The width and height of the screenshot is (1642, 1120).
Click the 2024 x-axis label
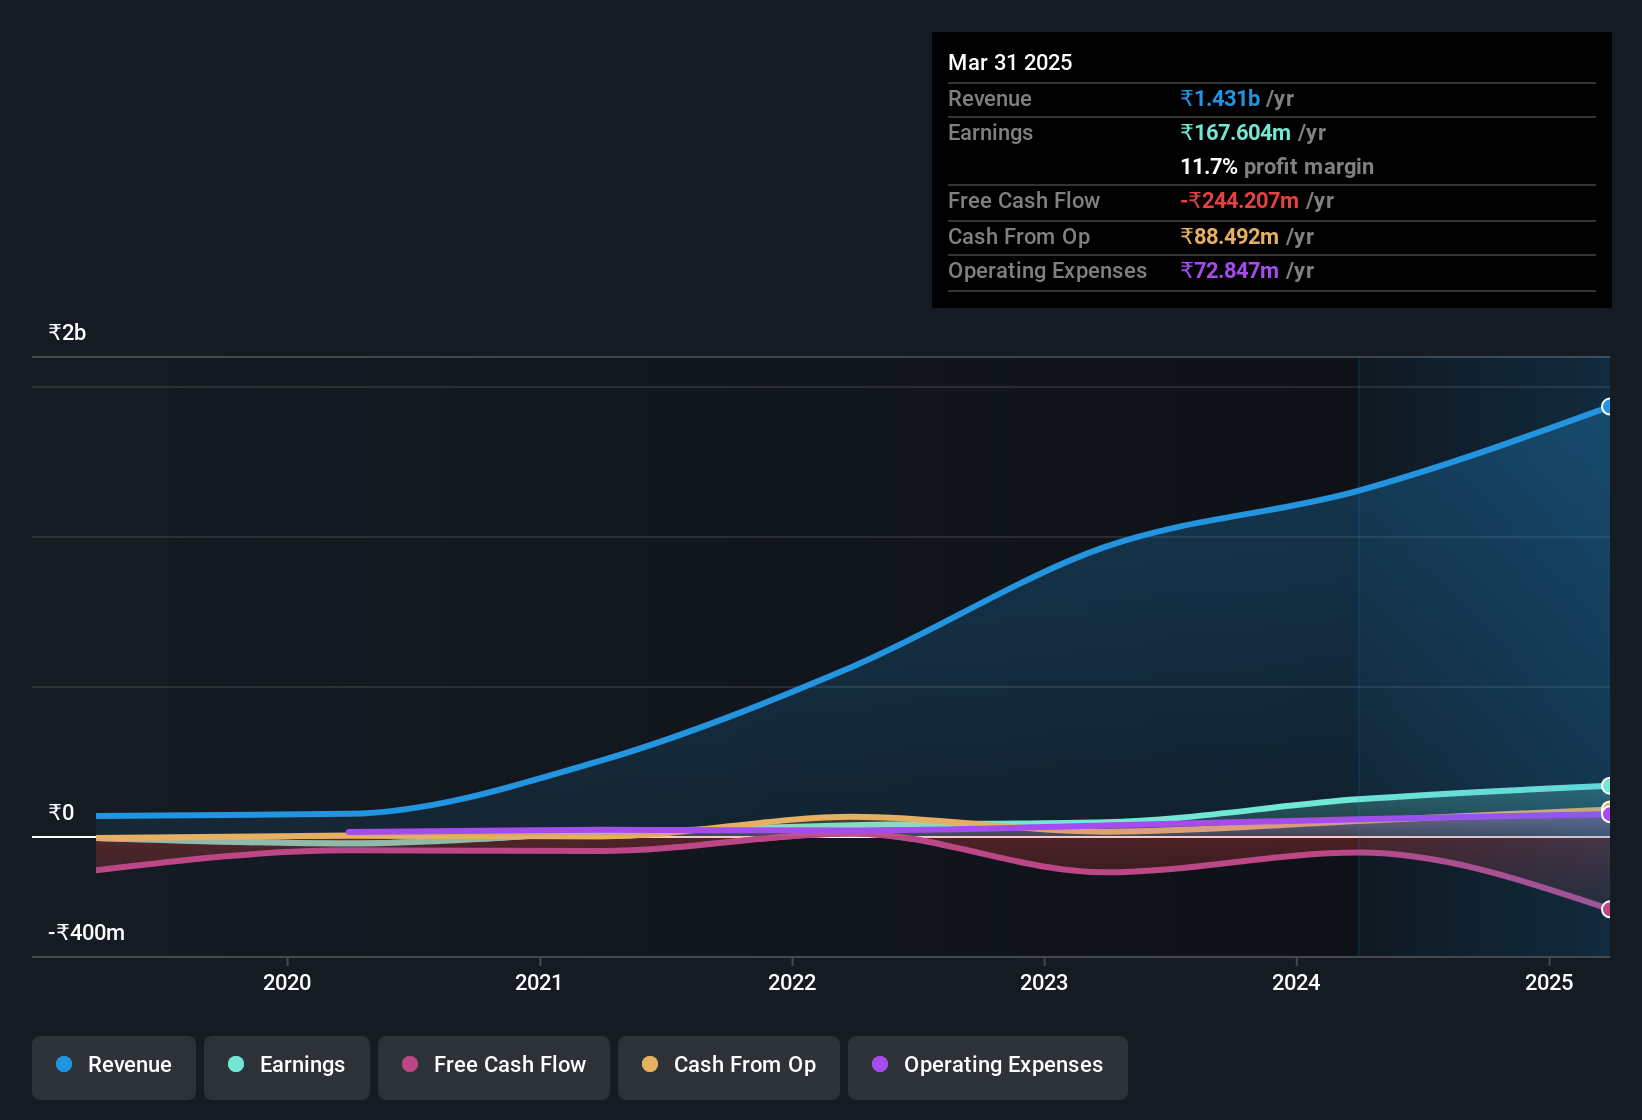click(1296, 983)
